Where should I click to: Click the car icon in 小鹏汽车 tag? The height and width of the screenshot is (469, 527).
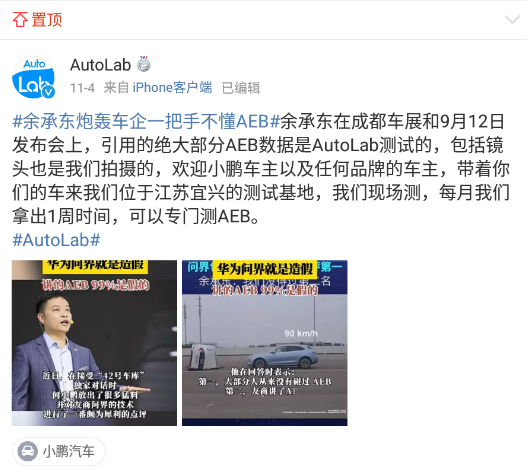(27, 451)
